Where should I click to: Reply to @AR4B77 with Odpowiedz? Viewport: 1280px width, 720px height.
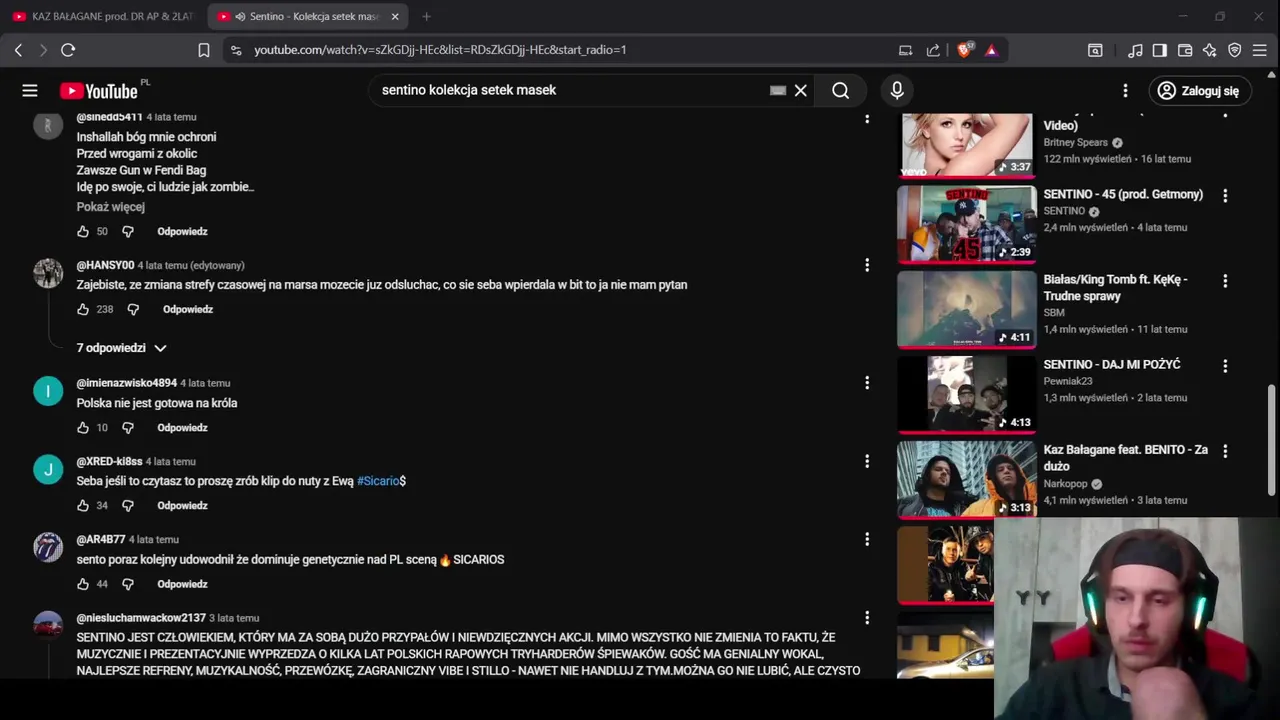[x=182, y=584]
